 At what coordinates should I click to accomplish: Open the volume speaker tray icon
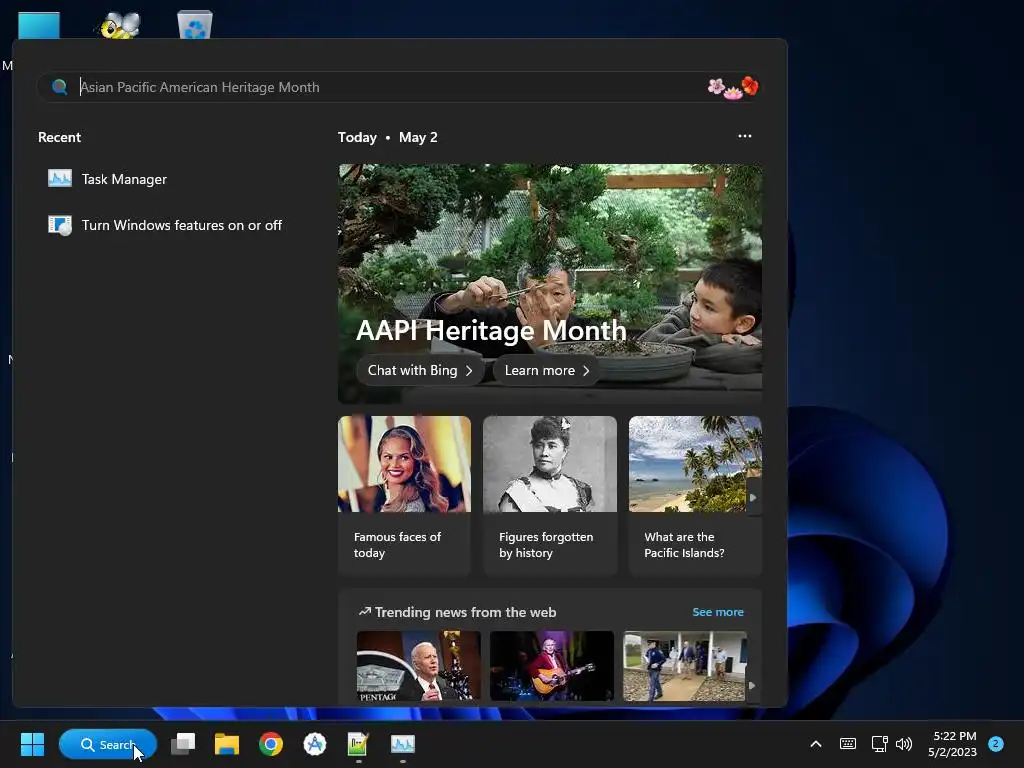tap(904, 744)
